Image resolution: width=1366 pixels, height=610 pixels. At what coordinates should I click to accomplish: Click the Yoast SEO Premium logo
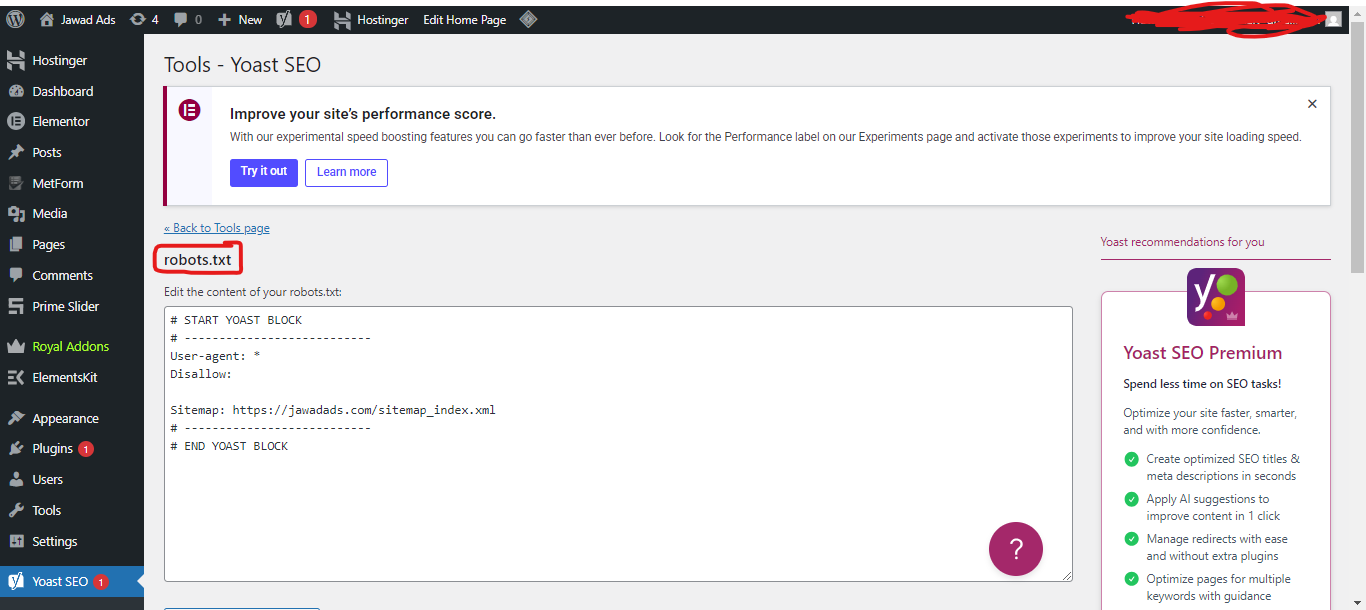(1215, 297)
